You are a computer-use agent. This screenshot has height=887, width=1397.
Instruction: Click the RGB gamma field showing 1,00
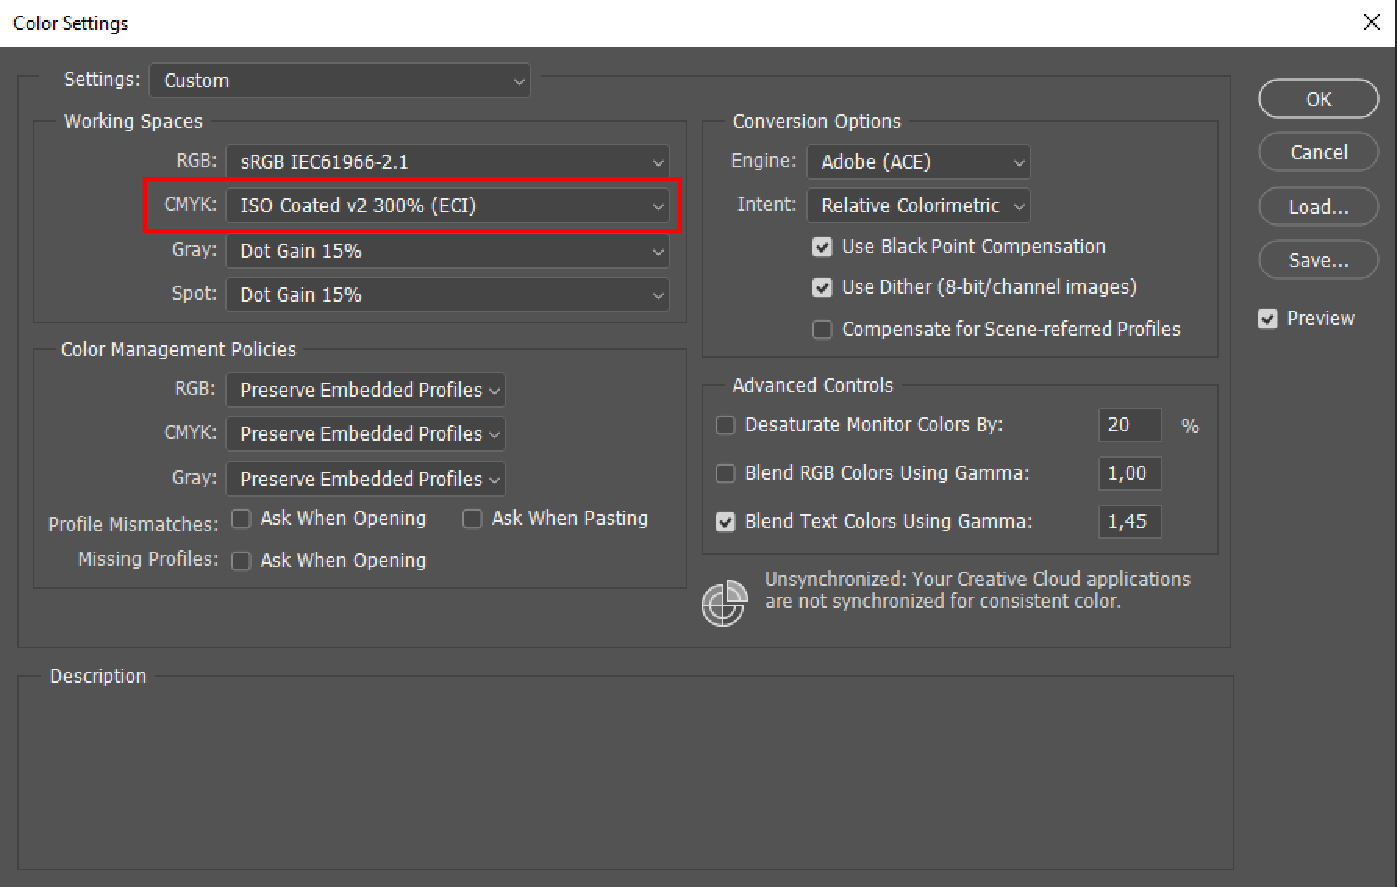pyautogui.click(x=1130, y=473)
